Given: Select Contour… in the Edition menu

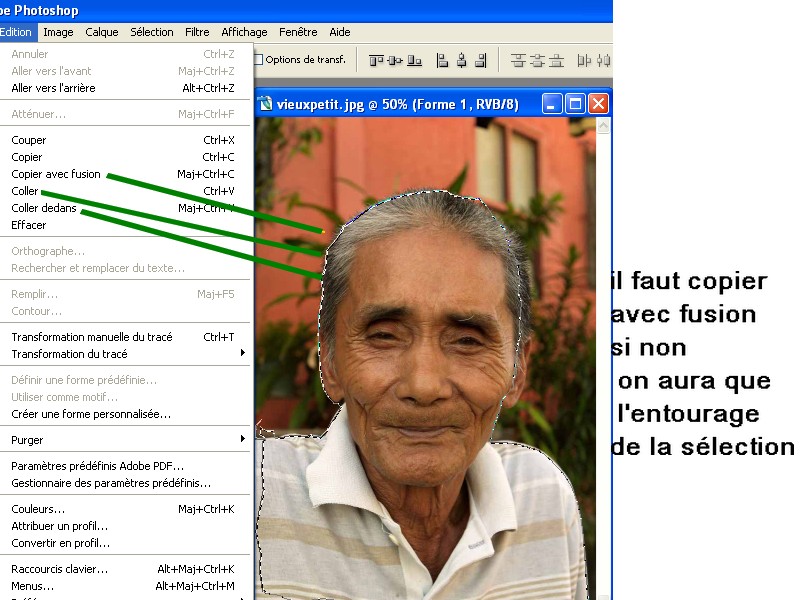Looking at the screenshot, I should pos(126,311).
